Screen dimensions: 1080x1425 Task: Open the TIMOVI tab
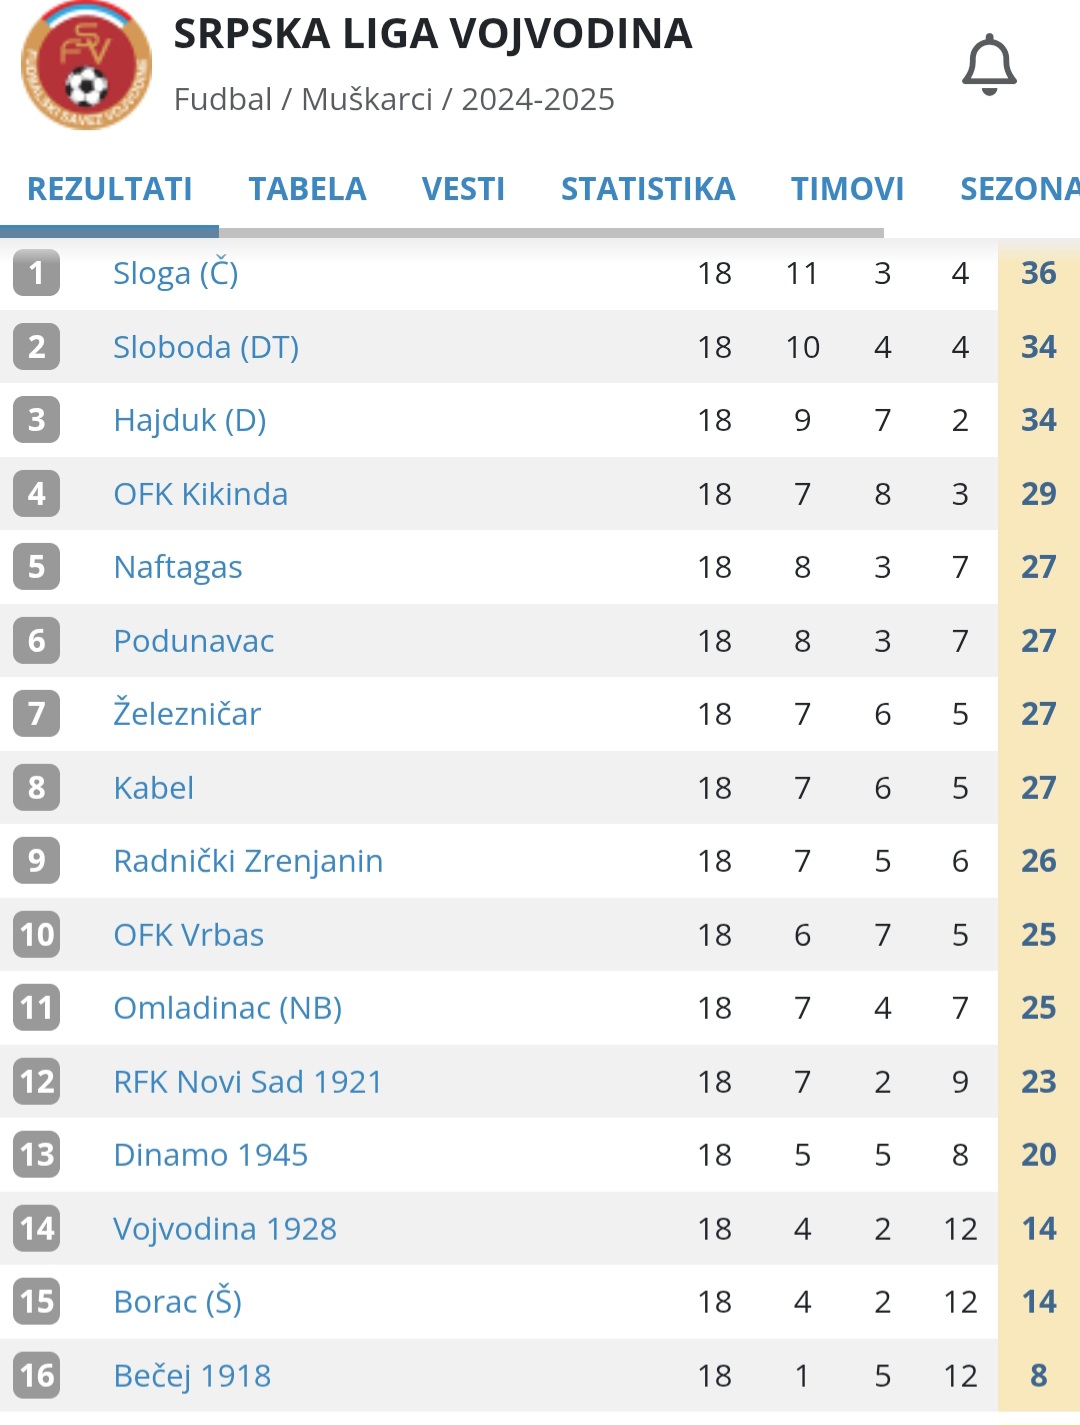848,189
